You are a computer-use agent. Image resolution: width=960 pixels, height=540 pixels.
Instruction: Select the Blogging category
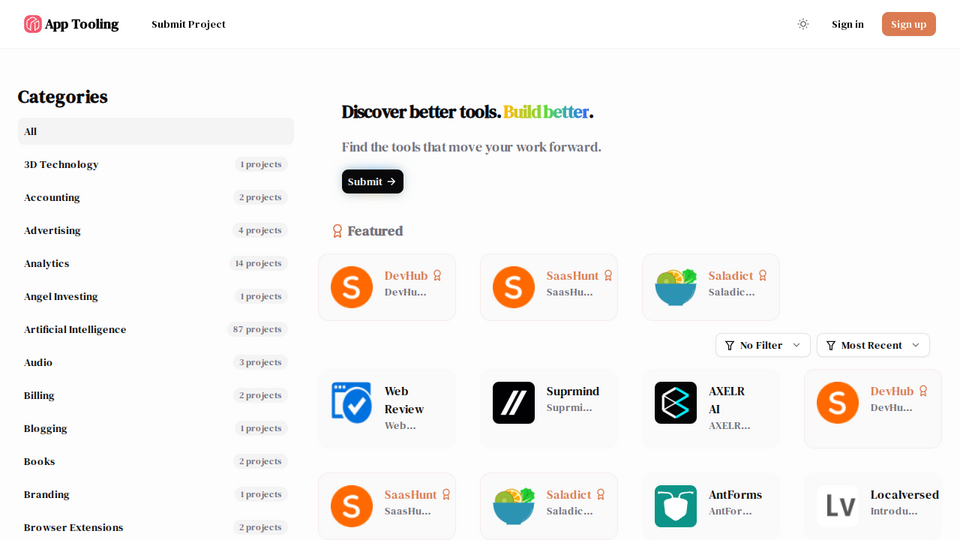point(156,429)
